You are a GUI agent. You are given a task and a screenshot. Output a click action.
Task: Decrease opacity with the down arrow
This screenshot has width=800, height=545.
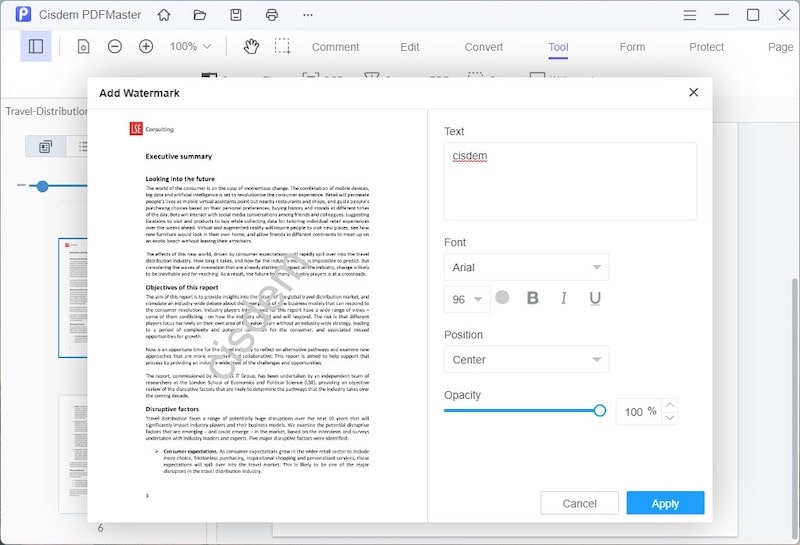point(669,418)
